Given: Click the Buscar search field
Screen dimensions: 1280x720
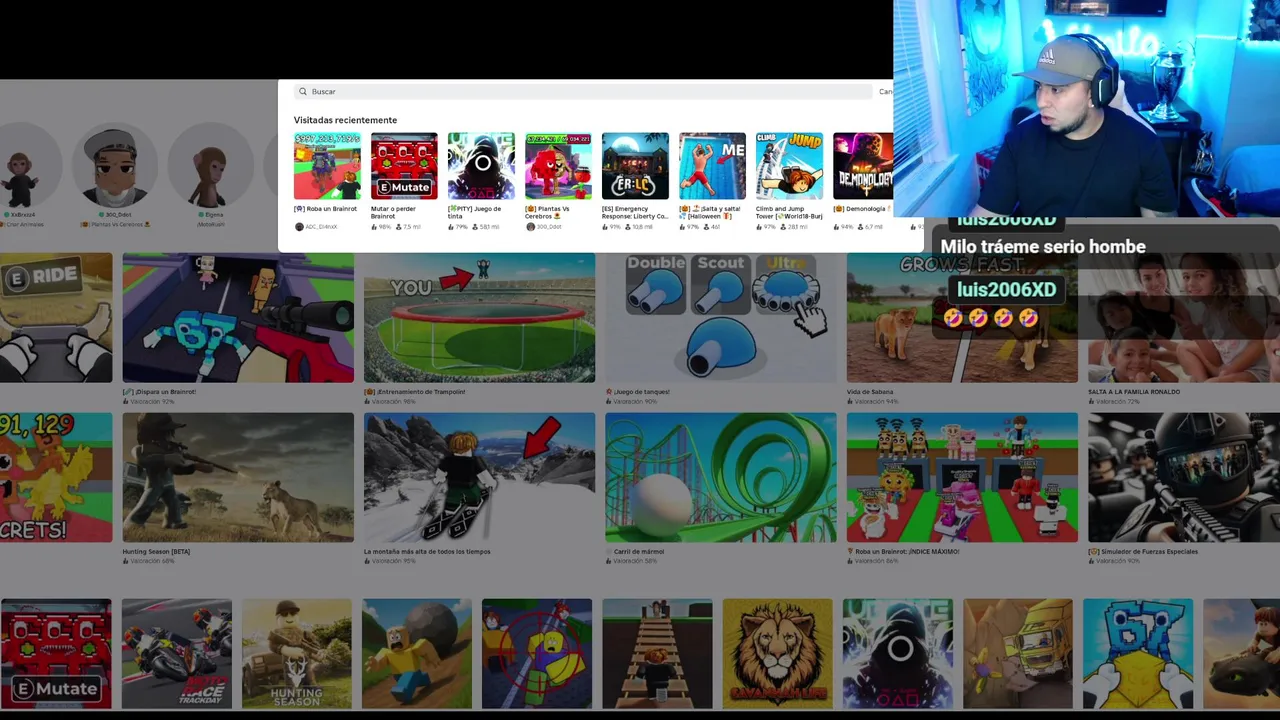Looking at the screenshot, I should [584, 91].
